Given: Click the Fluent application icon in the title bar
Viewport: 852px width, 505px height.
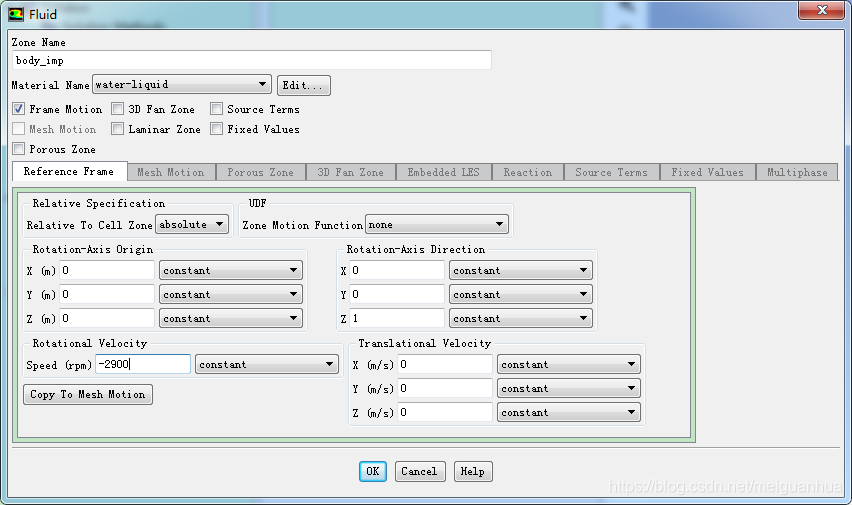Looking at the screenshot, I should click(x=16, y=14).
